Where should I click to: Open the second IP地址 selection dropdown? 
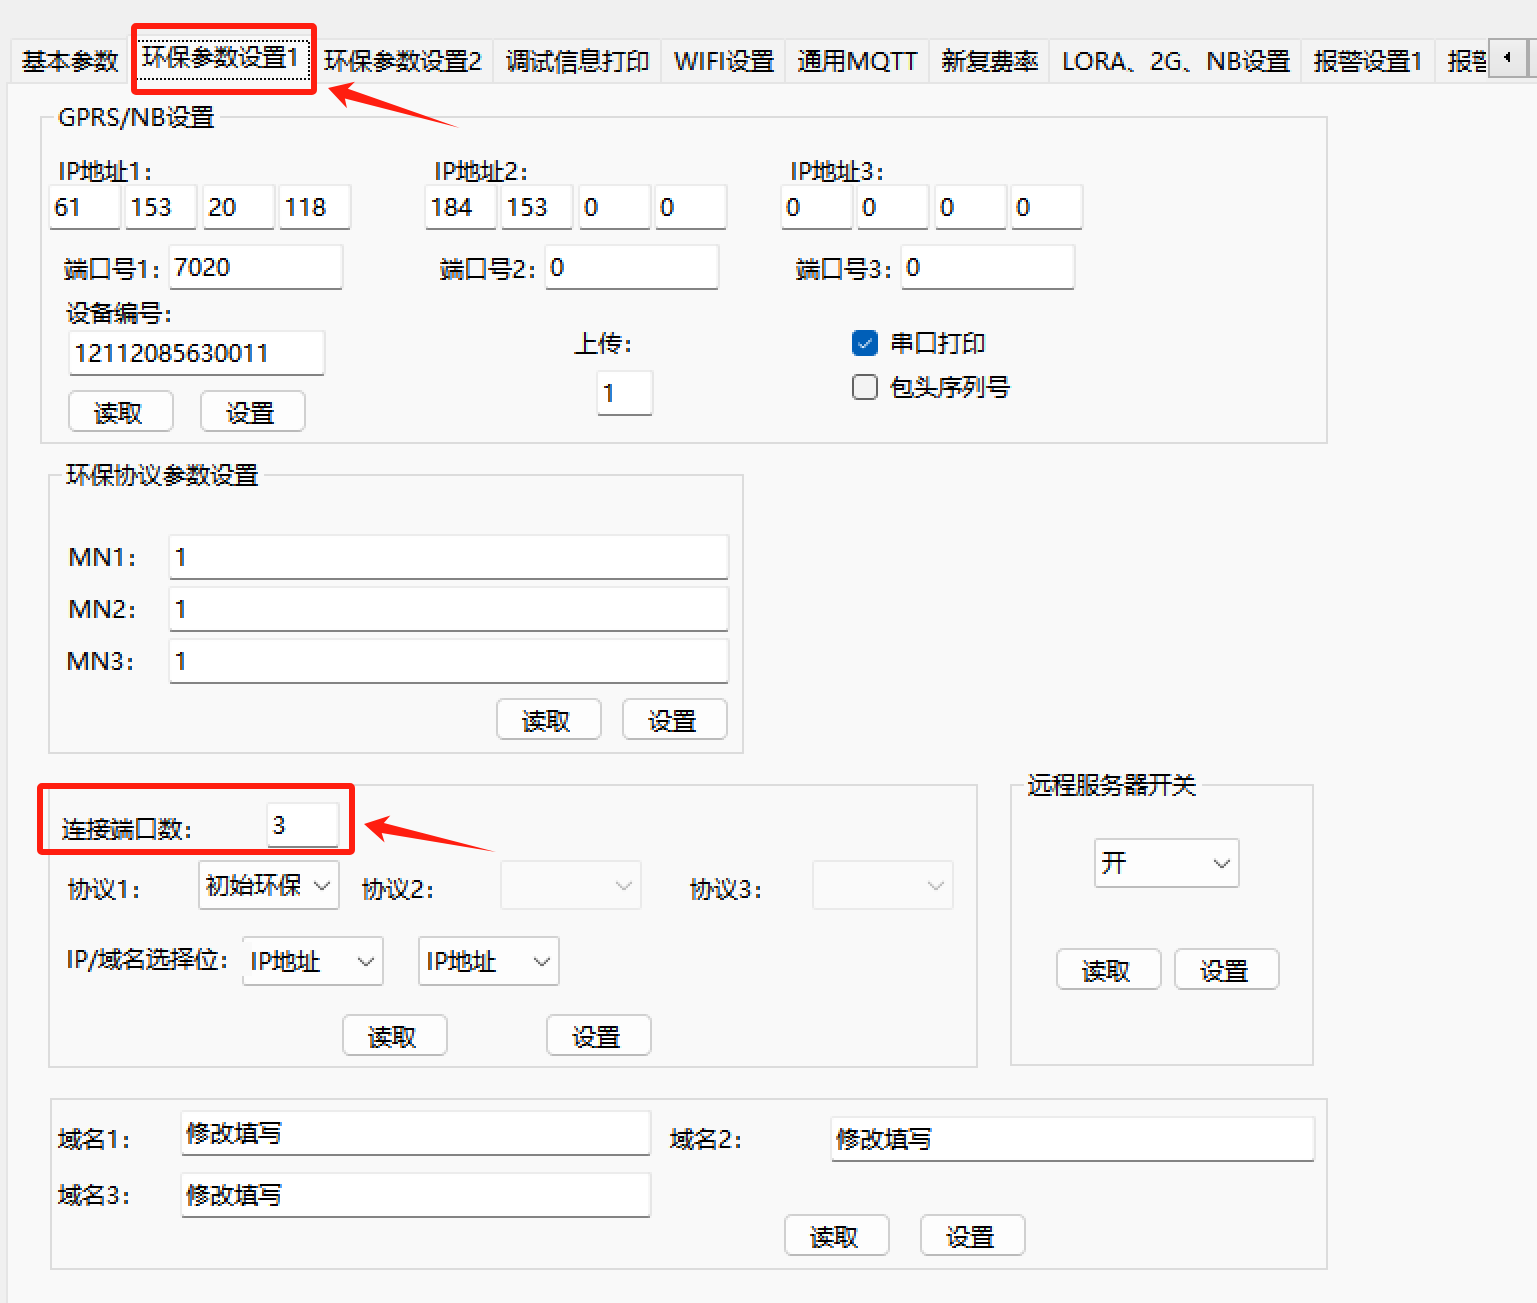[x=488, y=961]
